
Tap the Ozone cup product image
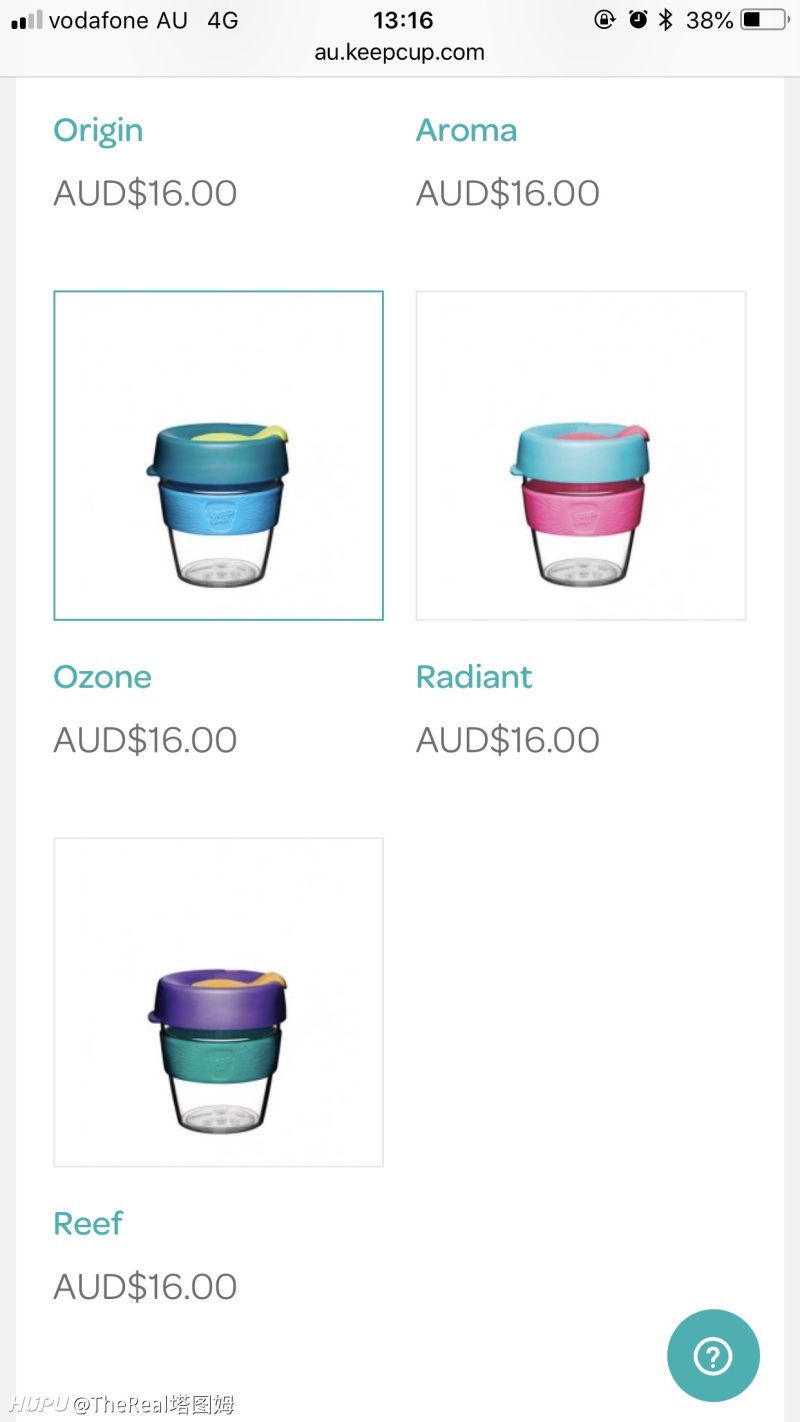(218, 455)
